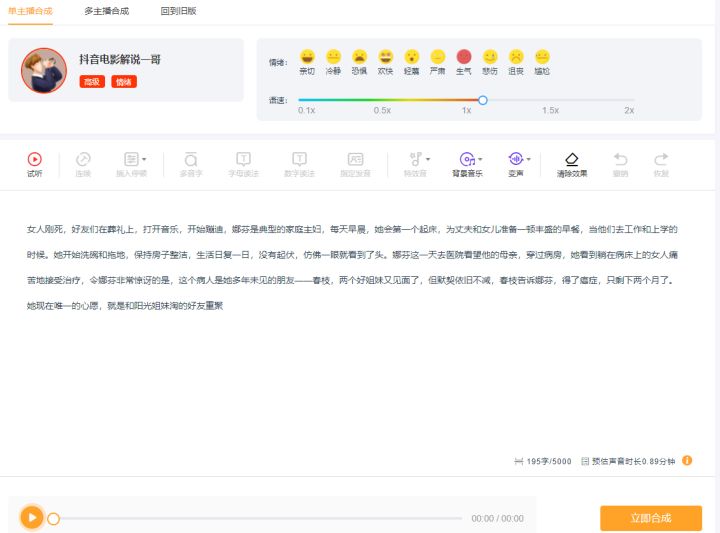Select the surprised open-mouth emotion face
The height and width of the screenshot is (533, 720).
tap(411, 57)
